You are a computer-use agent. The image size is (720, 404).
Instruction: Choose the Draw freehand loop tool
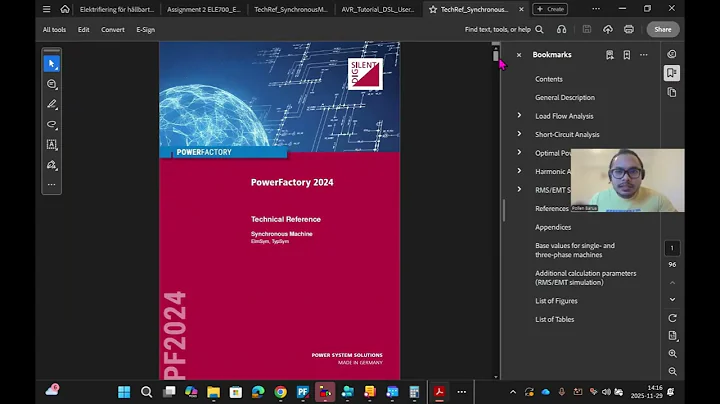click(x=51, y=124)
